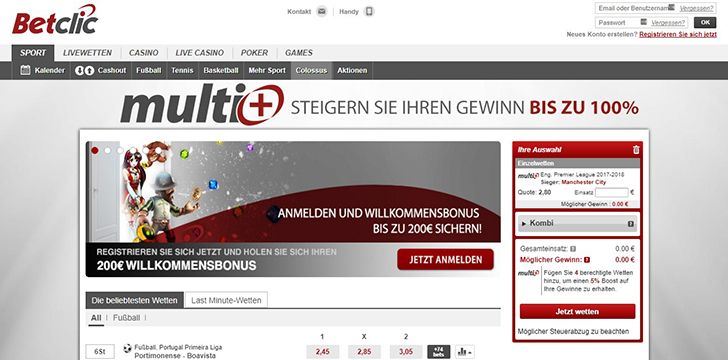Click the Kontakt text link
The height and width of the screenshot is (360, 728).
click(299, 12)
